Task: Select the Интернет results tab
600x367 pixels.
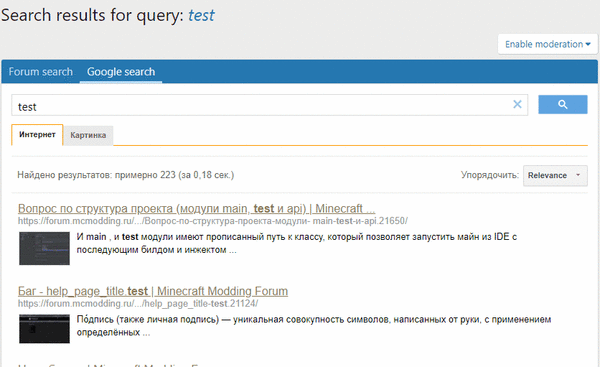Action: click(37, 135)
